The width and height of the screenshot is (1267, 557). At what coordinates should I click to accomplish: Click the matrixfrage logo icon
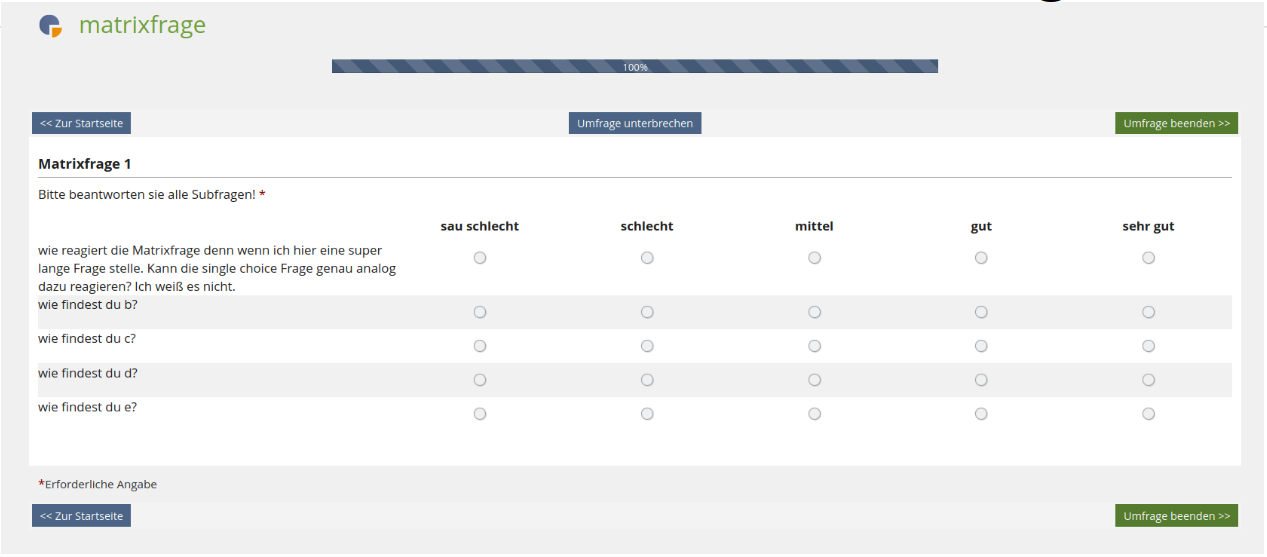click(50, 26)
